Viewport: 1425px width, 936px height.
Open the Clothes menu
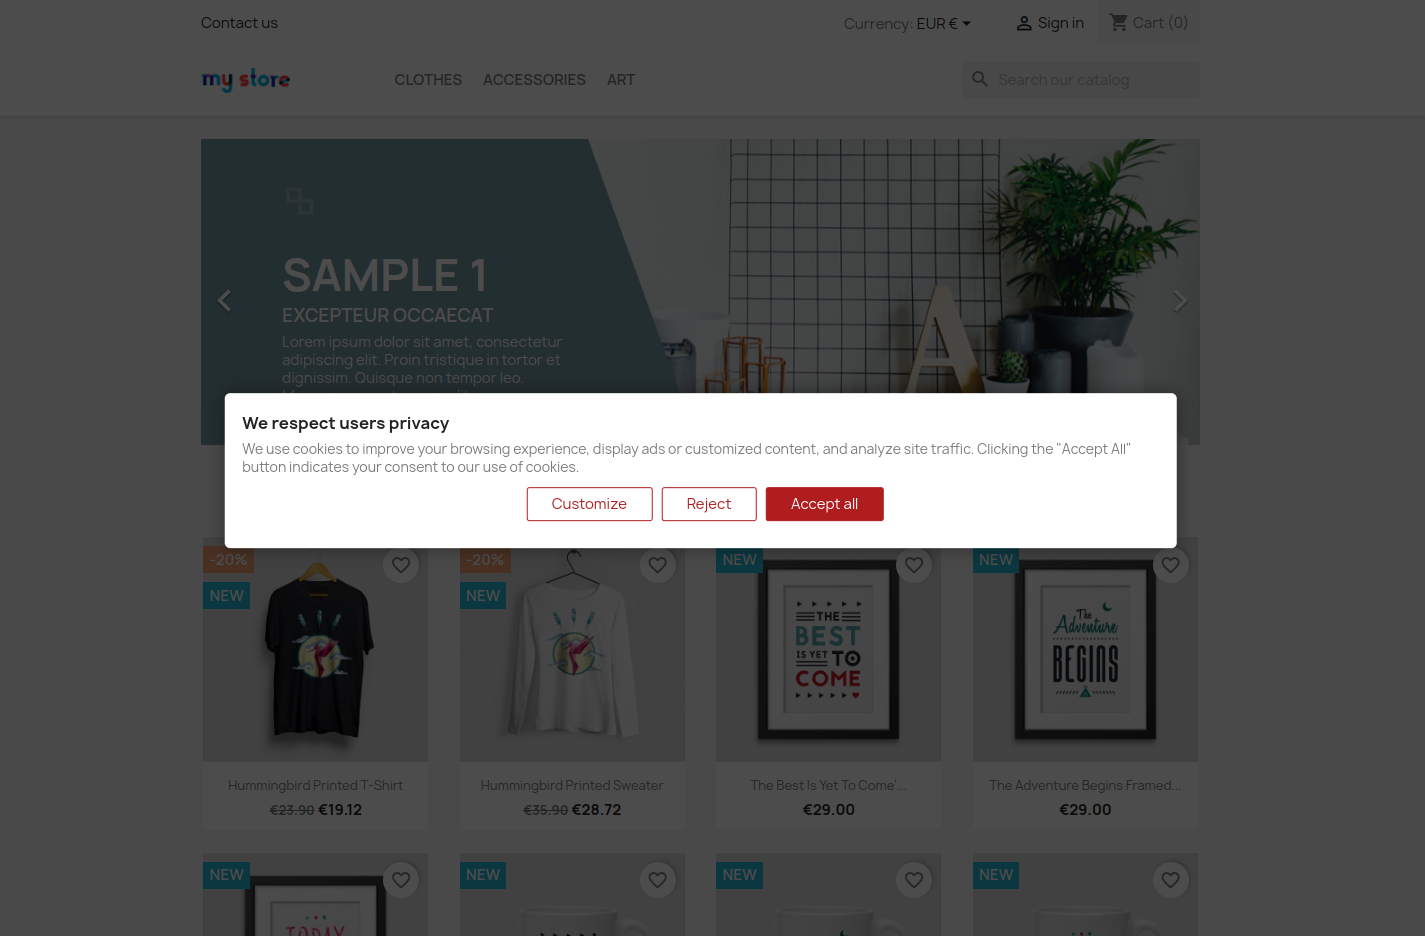click(x=428, y=80)
